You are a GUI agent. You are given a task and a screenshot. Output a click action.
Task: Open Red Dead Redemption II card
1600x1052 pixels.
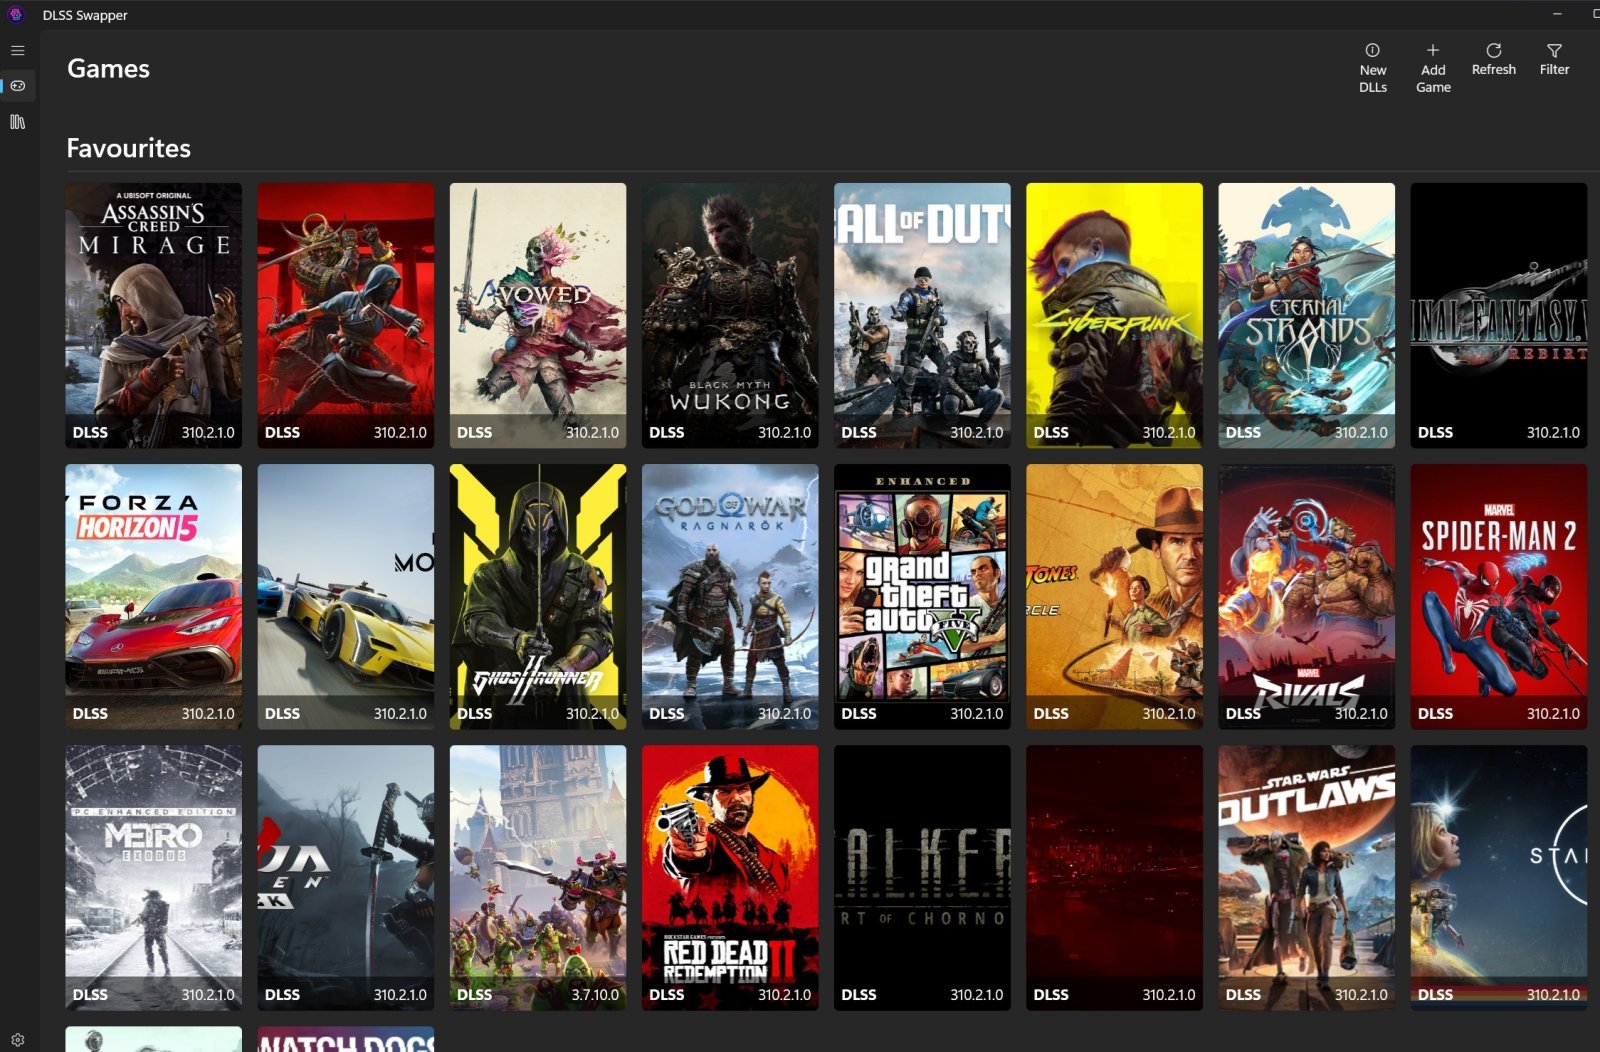[730, 877]
